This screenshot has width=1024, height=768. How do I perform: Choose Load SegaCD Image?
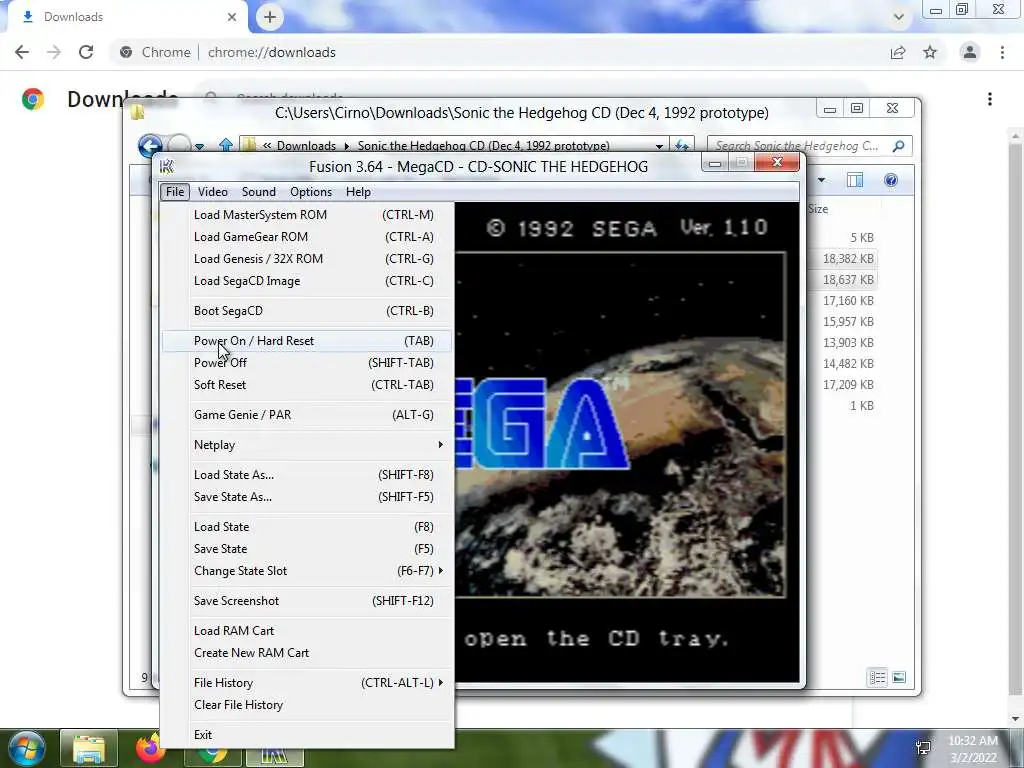click(307, 281)
